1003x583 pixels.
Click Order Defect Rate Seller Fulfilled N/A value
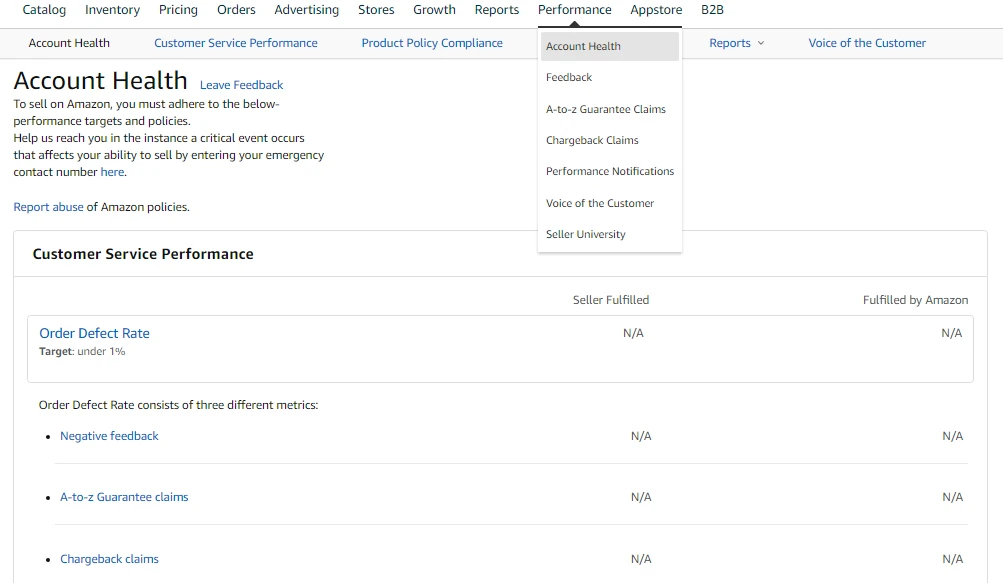(633, 333)
